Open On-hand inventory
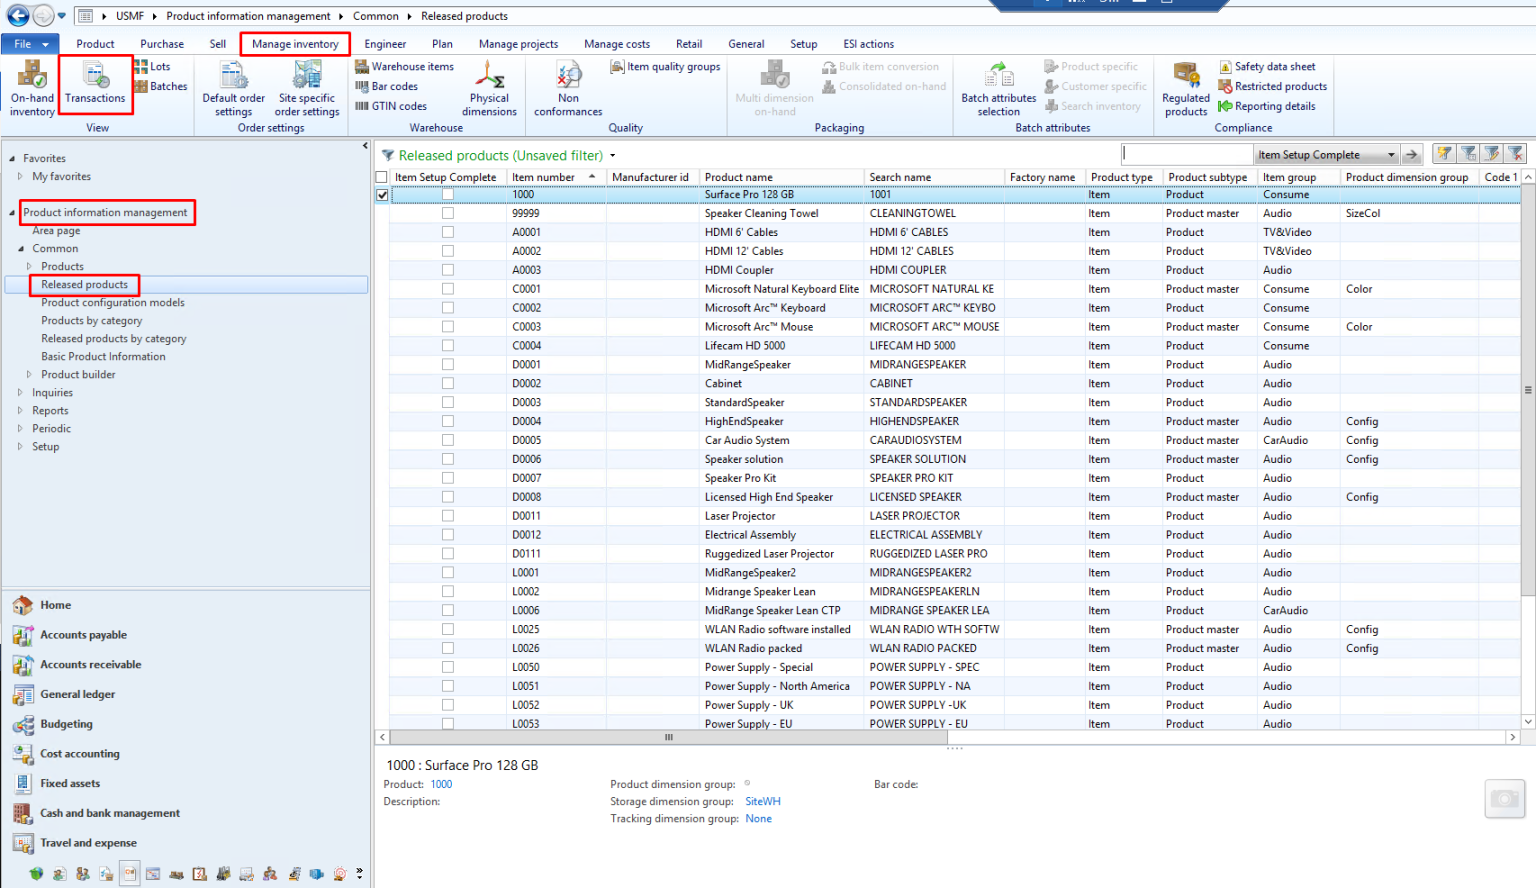This screenshot has width=1536, height=888. click(x=31, y=88)
